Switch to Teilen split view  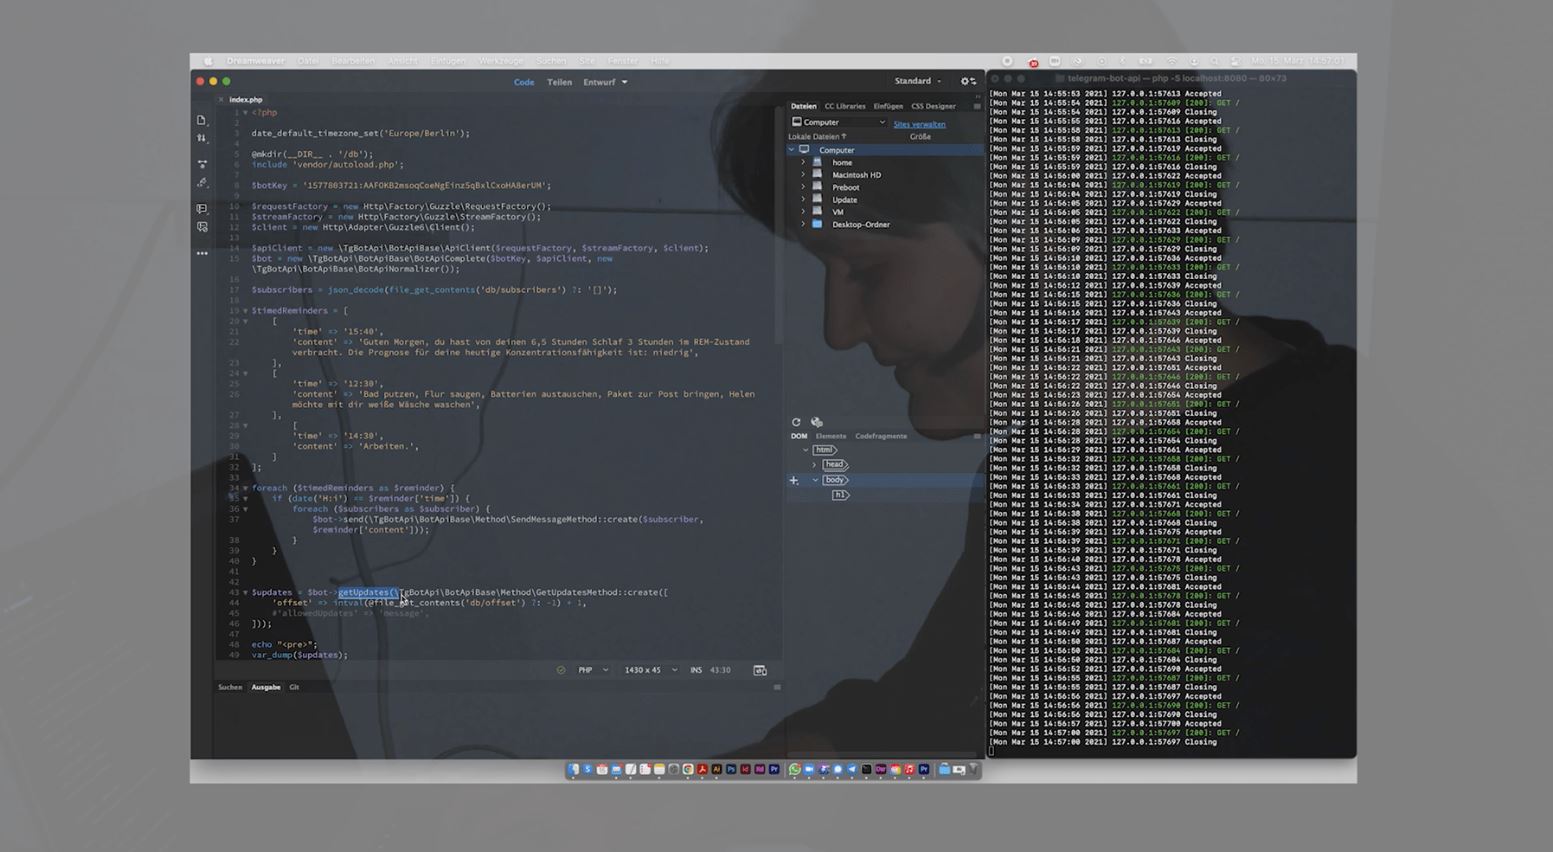pos(559,82)
